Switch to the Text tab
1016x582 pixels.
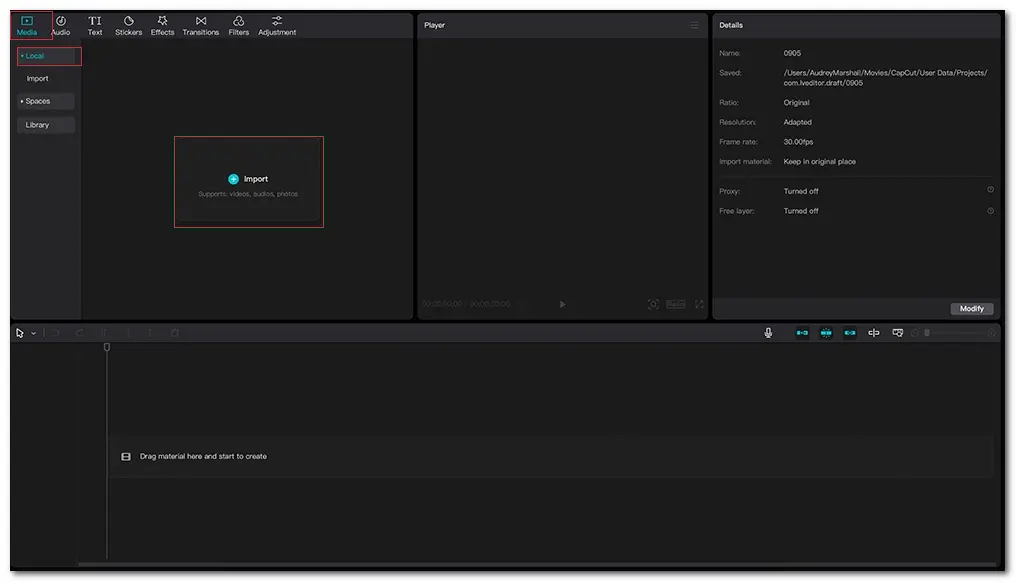click(95, 25)
